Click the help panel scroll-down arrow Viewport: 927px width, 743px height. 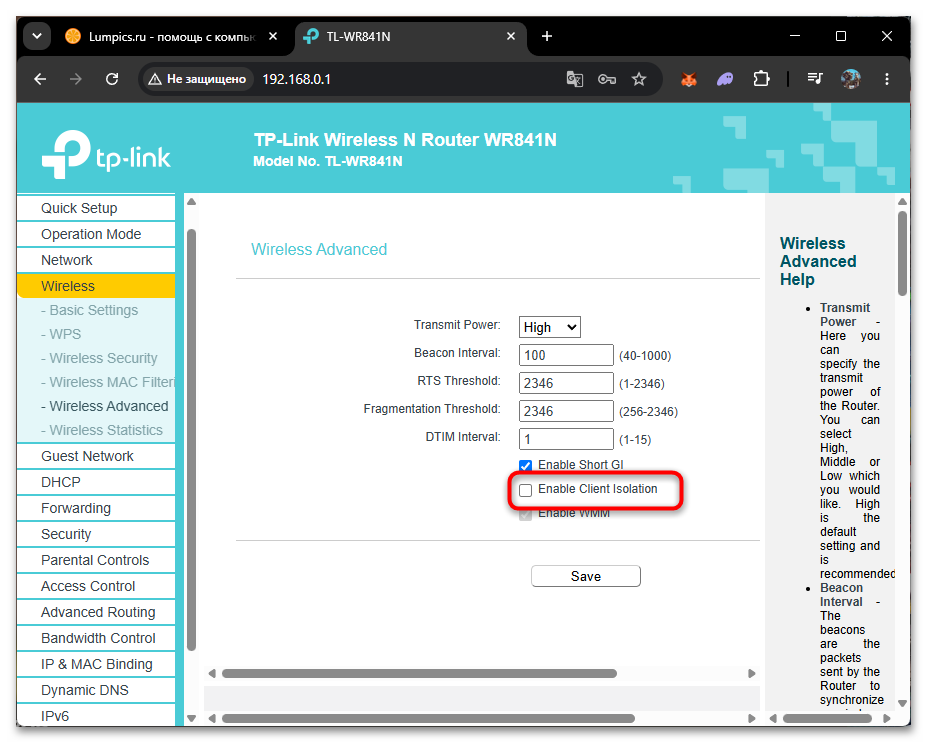[902, 703]
